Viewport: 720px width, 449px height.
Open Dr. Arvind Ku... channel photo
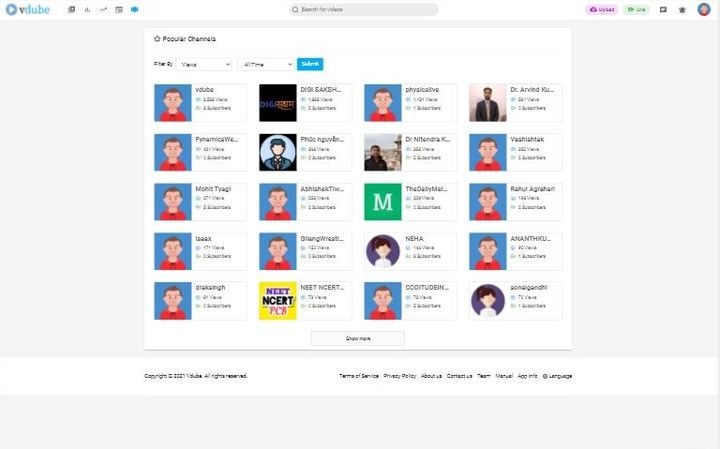coord(488,102)
